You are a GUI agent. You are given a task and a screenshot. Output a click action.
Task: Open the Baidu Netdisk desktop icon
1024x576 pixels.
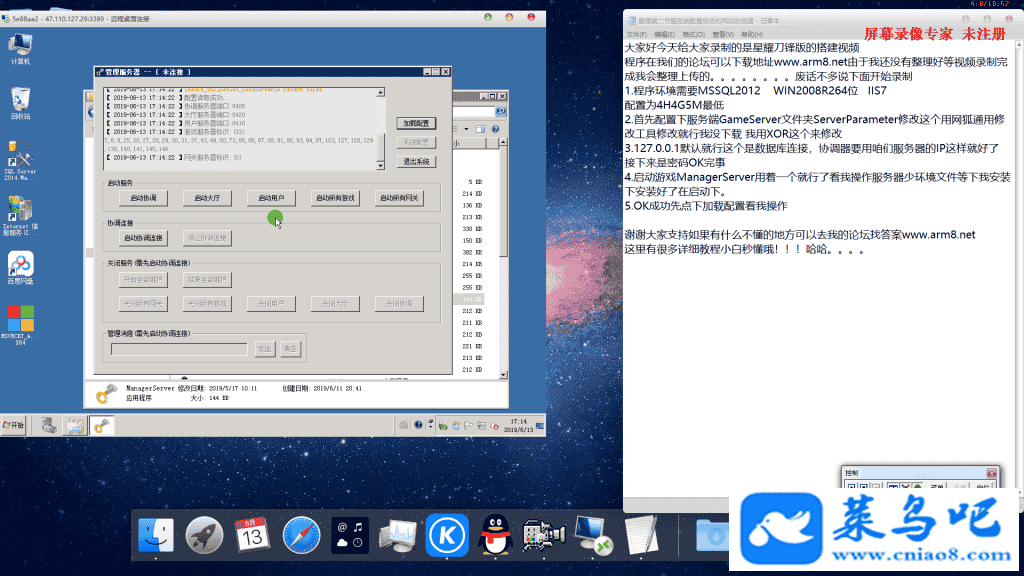pos(20,266)
